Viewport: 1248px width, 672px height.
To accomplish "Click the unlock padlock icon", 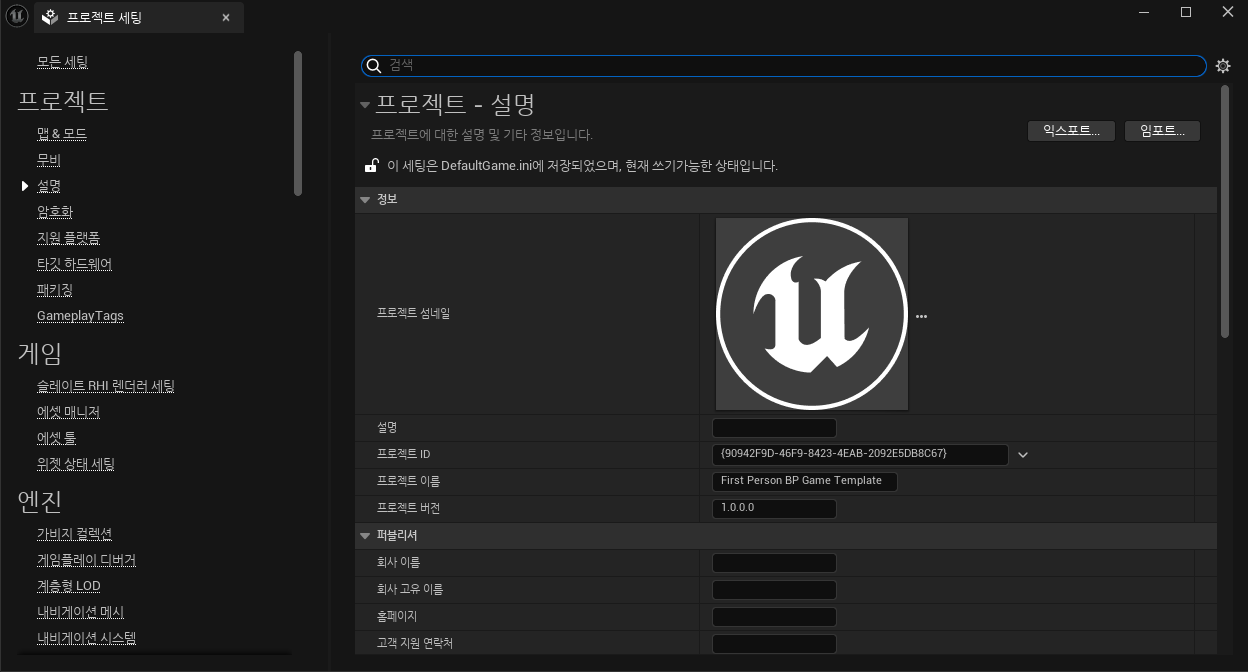I will 371,165.
